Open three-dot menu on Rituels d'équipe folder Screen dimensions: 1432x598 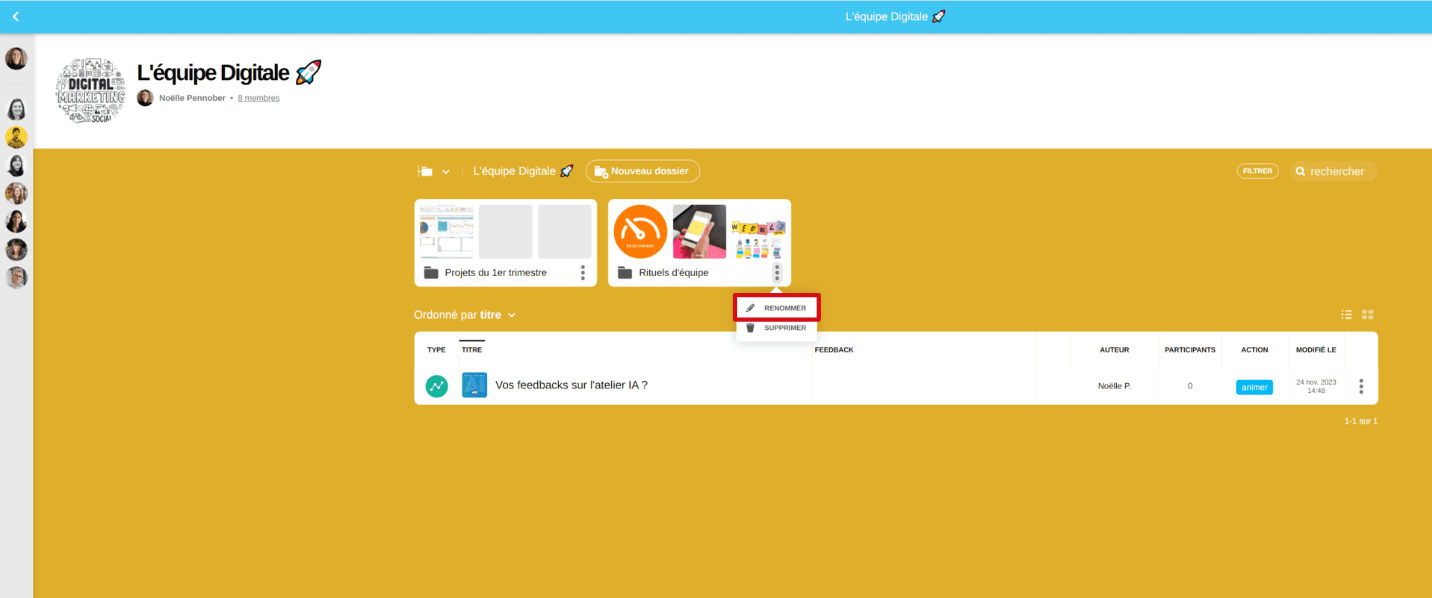click(777, 272)
